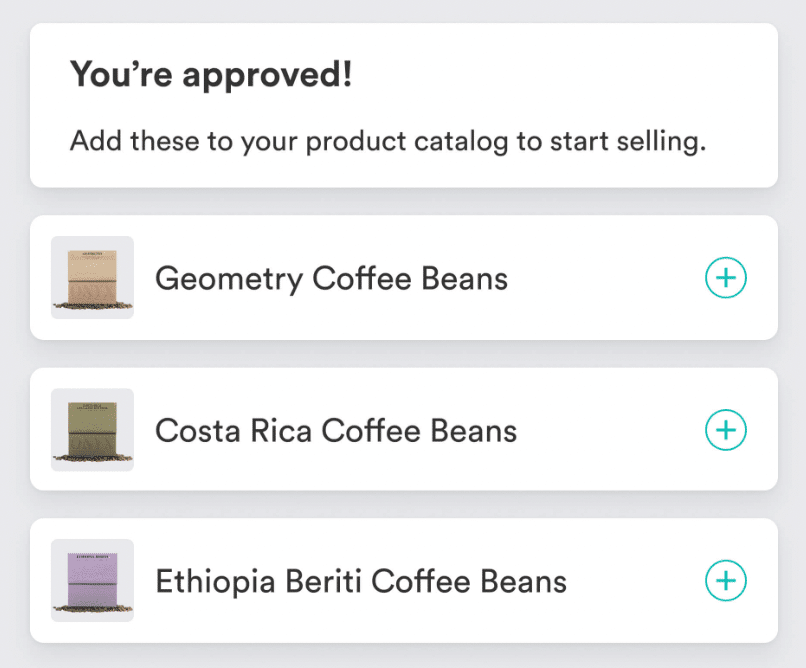Screen dimensions: 806x668
Task: Add Geometry Coffee Beans to catalog
Action: click(x=726, y=278)
